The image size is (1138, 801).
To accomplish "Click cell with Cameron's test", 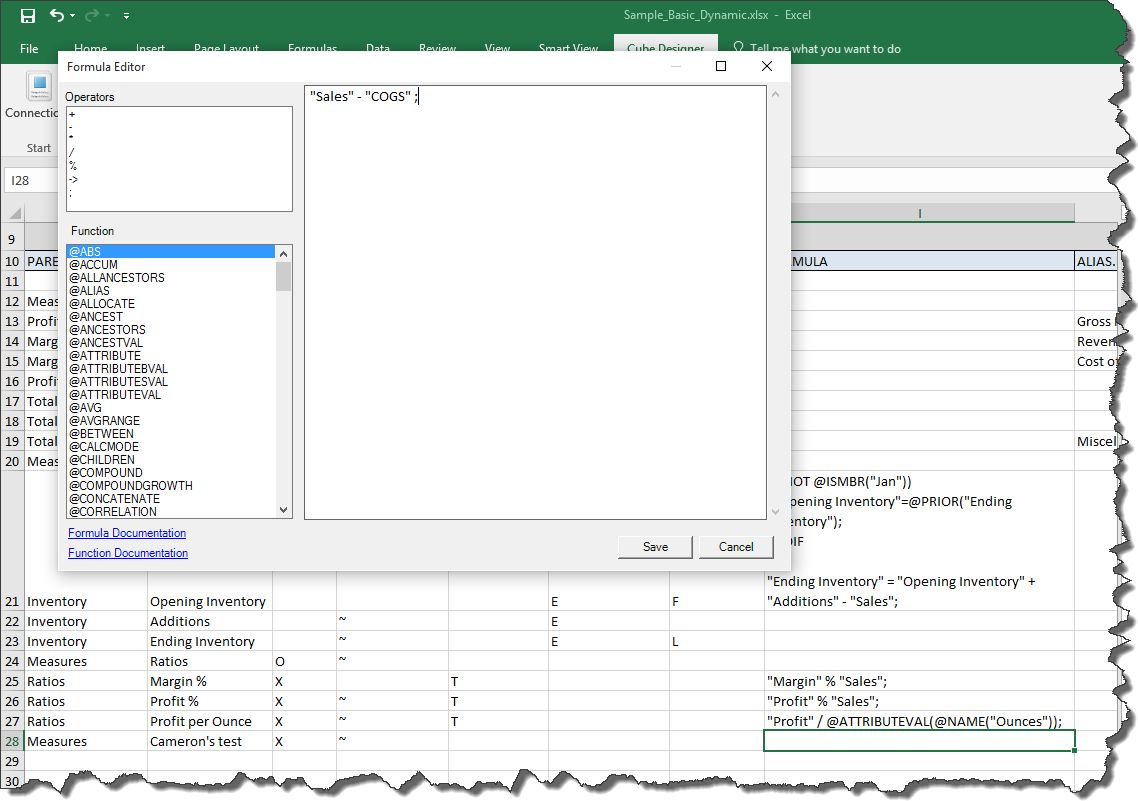I will [x=210, y=742].
